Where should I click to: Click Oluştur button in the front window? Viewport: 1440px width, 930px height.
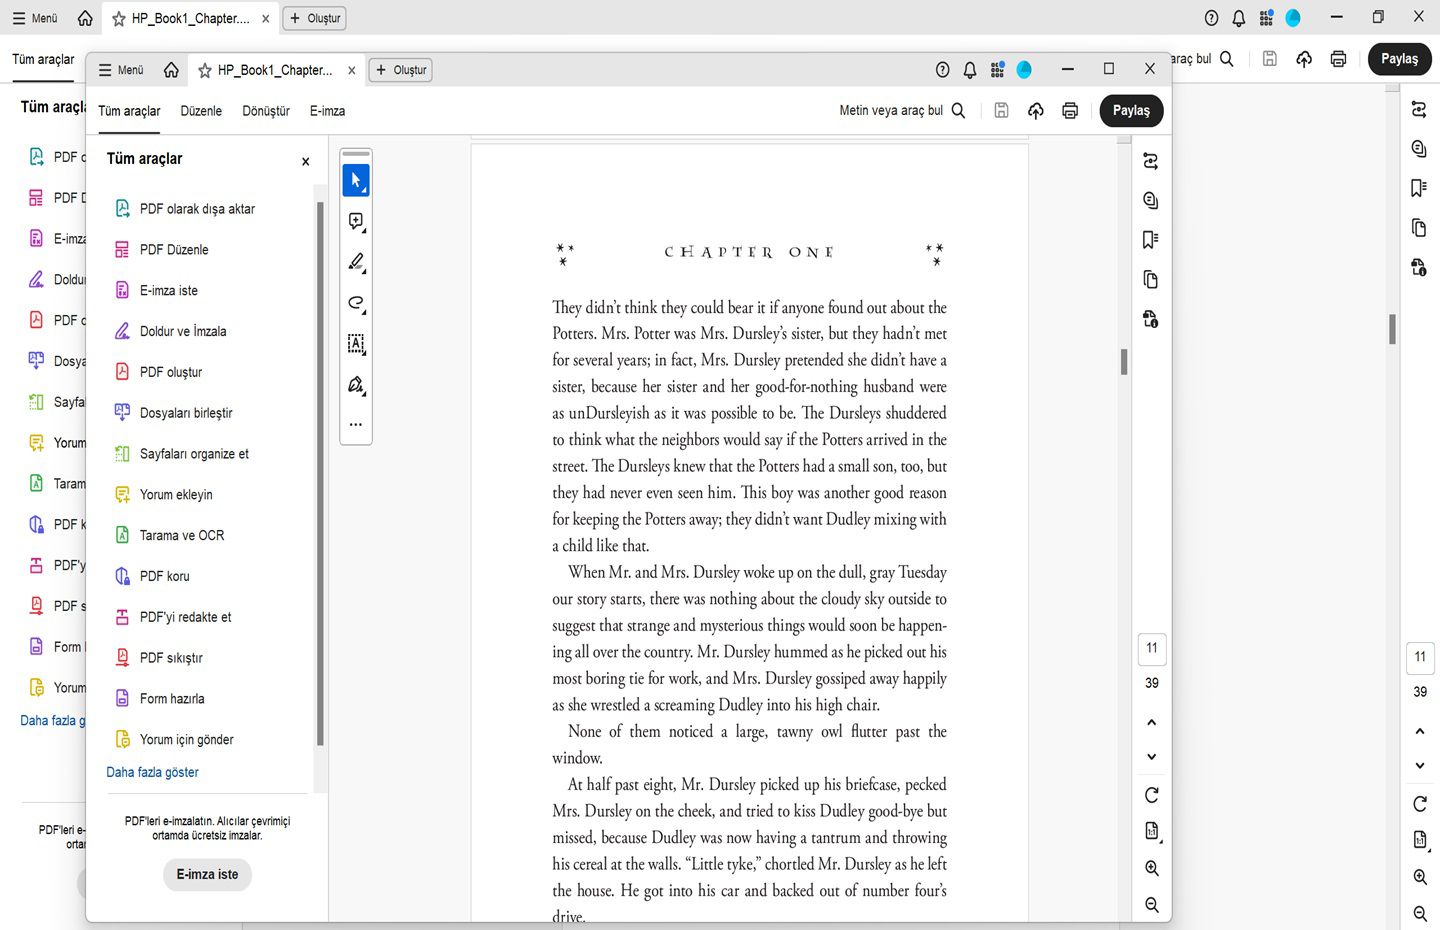tap(401, 70)
